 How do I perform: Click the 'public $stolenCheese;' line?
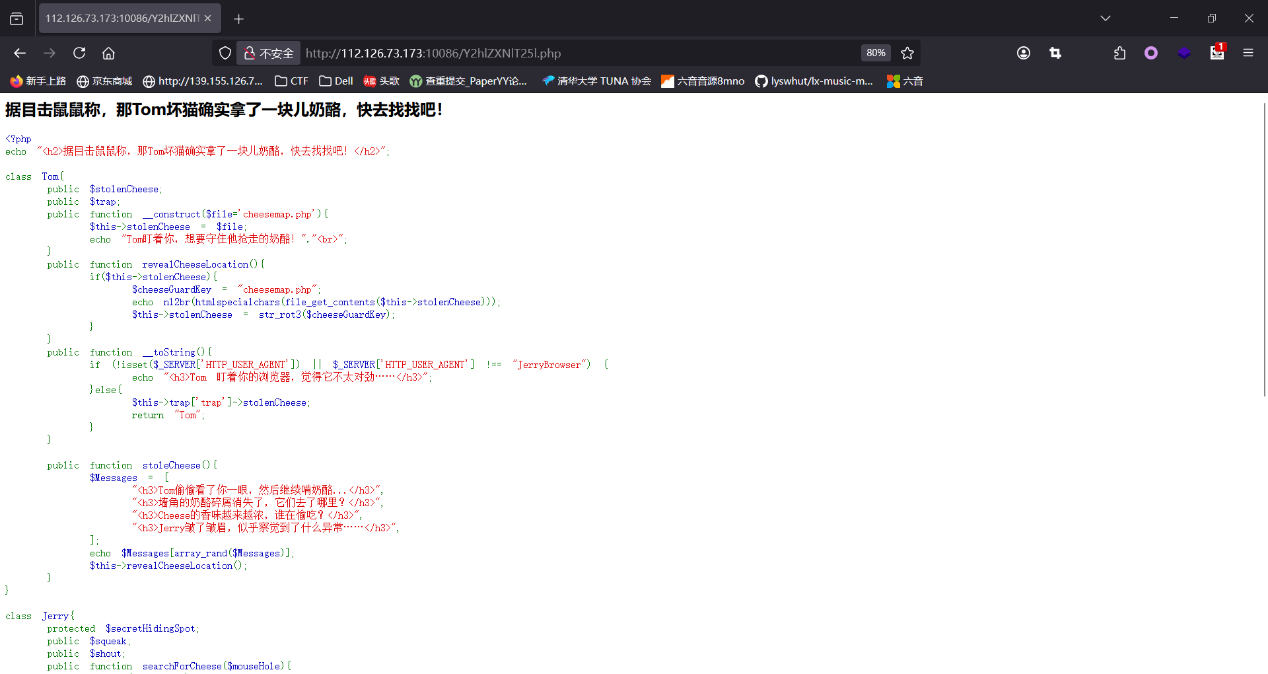[x=104, y=189]
